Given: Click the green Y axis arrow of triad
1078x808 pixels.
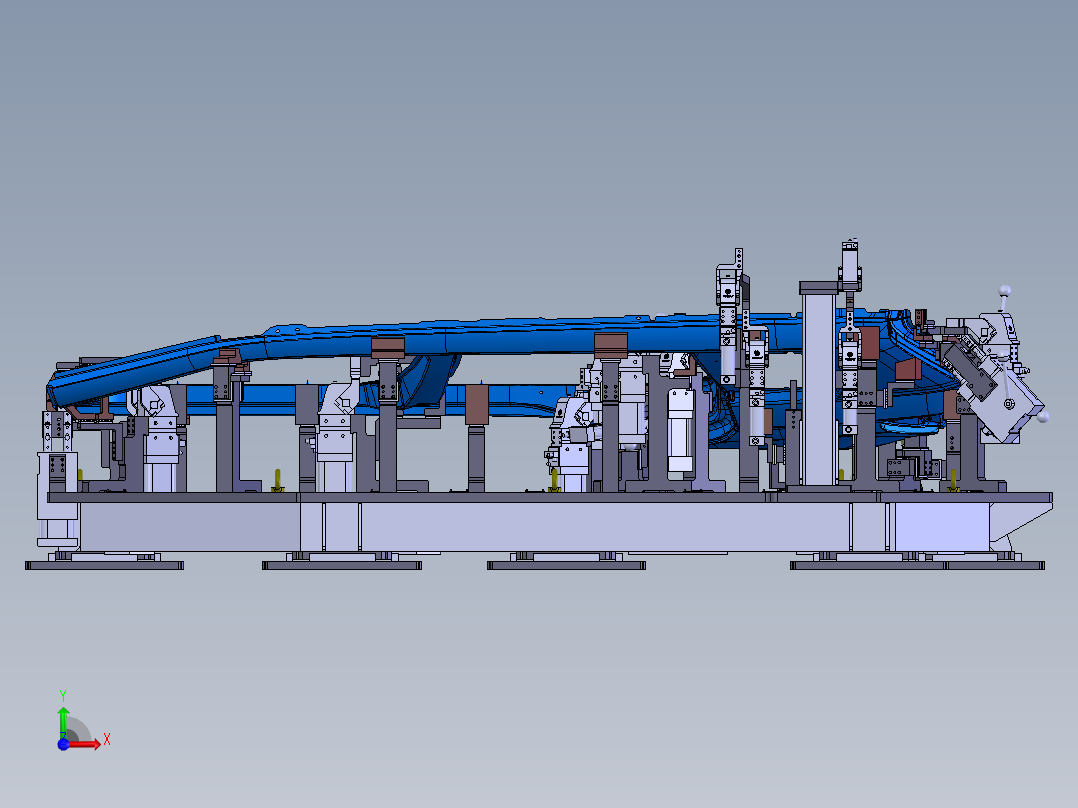Looking at the screenshot, I should (63, 722).
